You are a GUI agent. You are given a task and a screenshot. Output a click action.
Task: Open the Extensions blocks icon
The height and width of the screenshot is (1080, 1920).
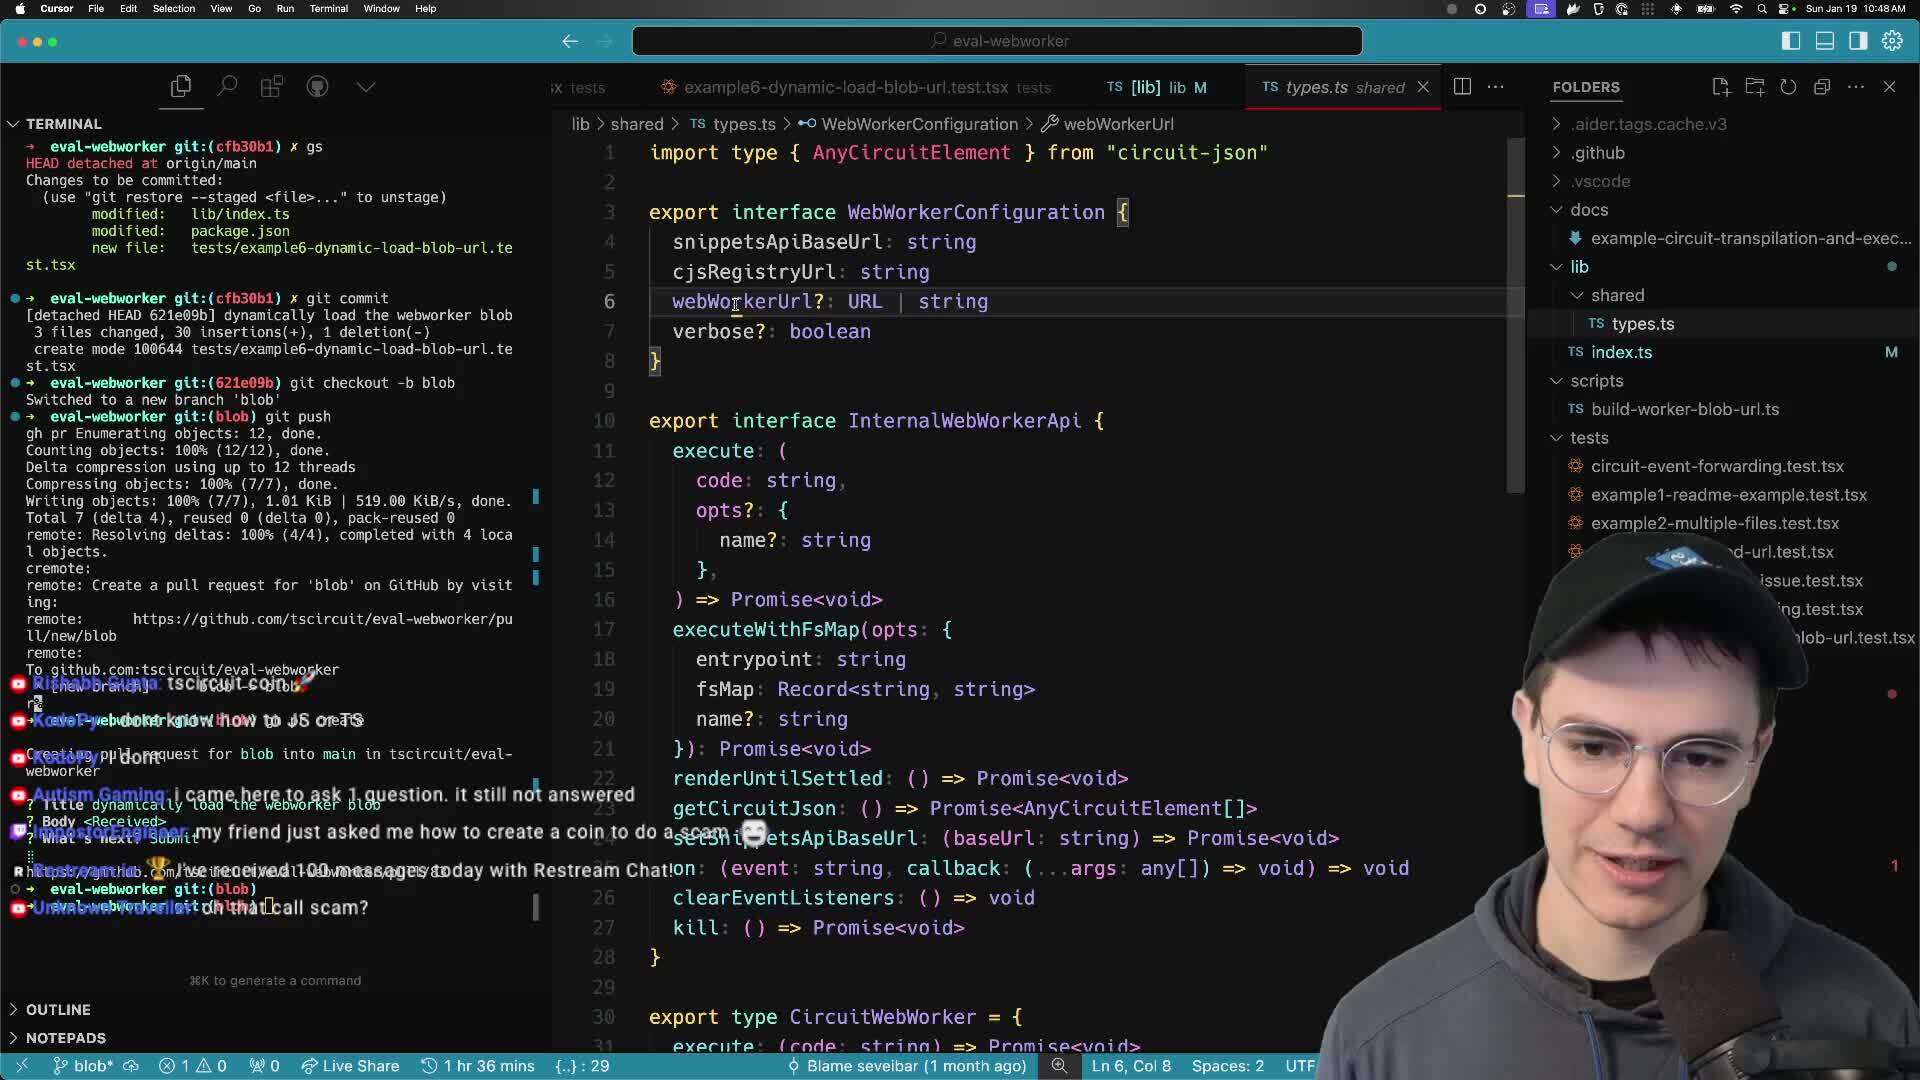272,87
